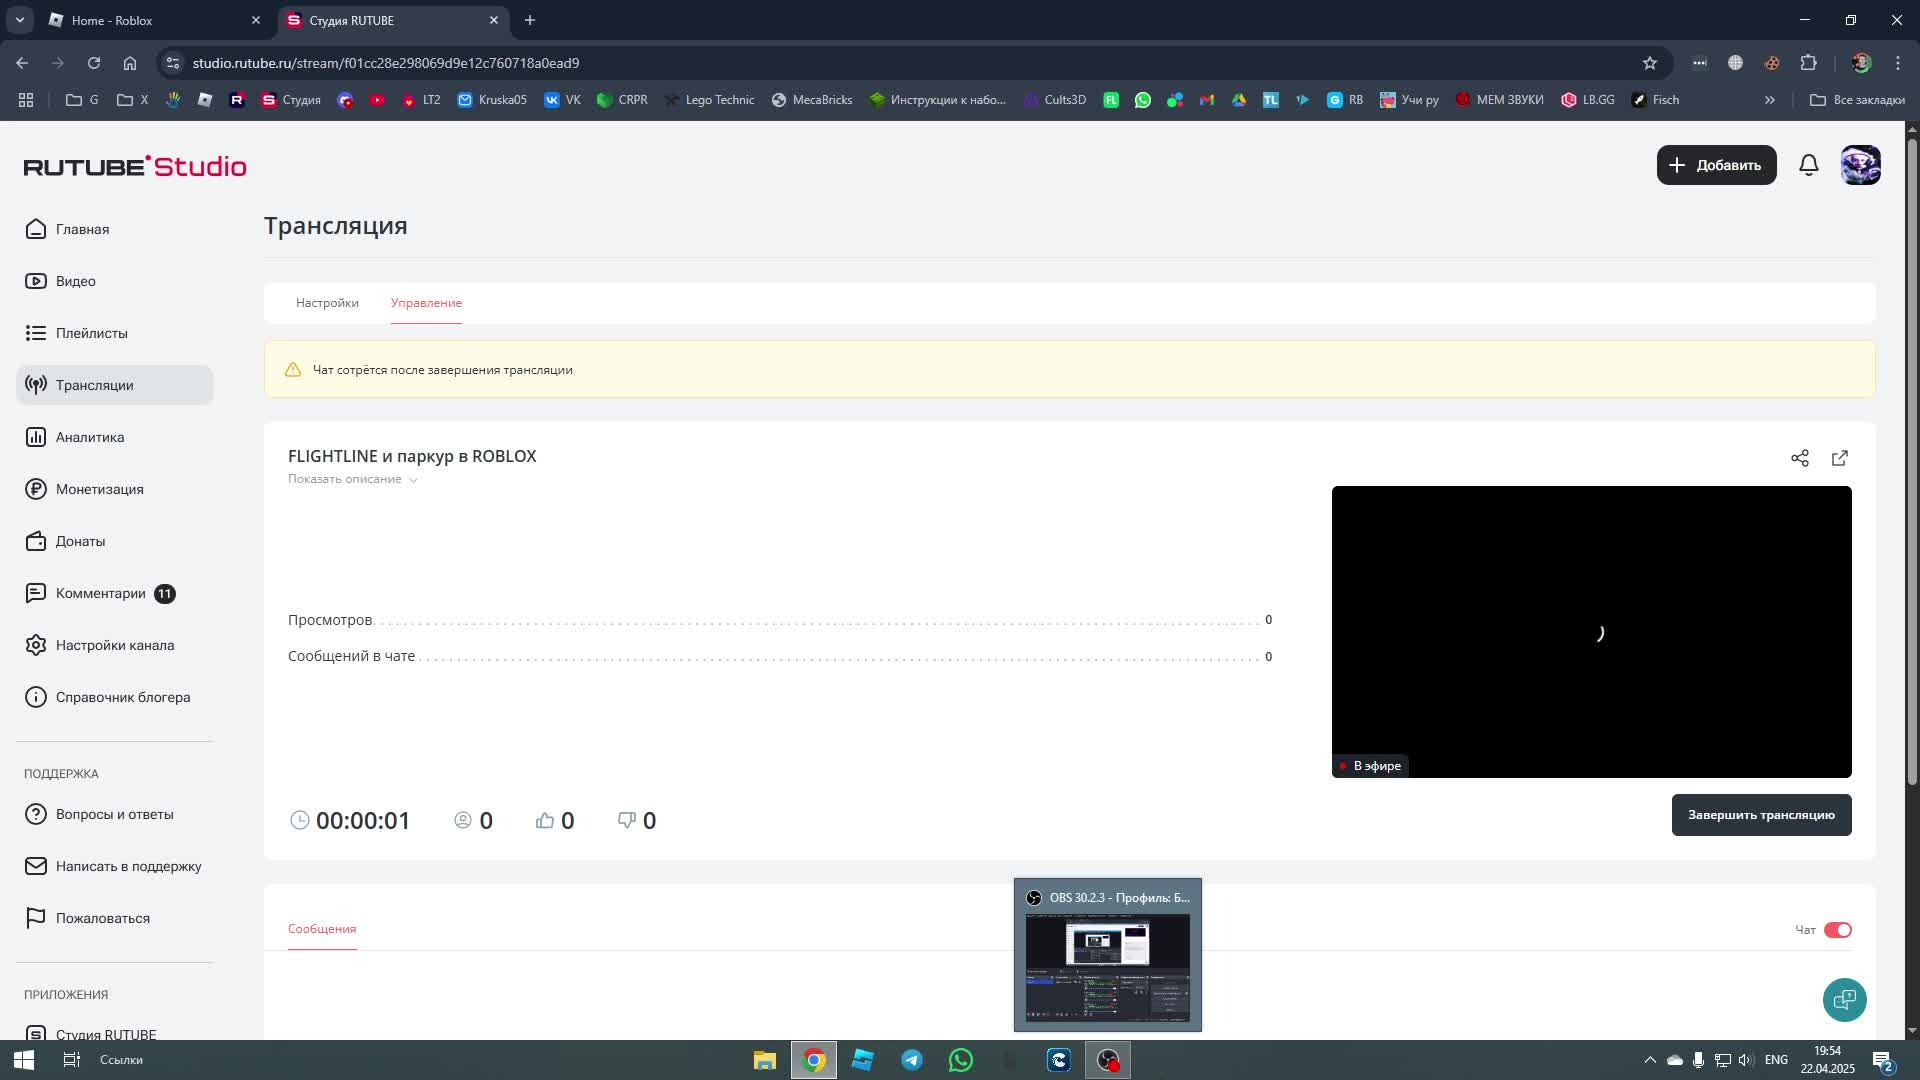The height and width of the screenshot is (1080, 1920).
Task: Open the Все закладки folder
Action: (1858, 100)
